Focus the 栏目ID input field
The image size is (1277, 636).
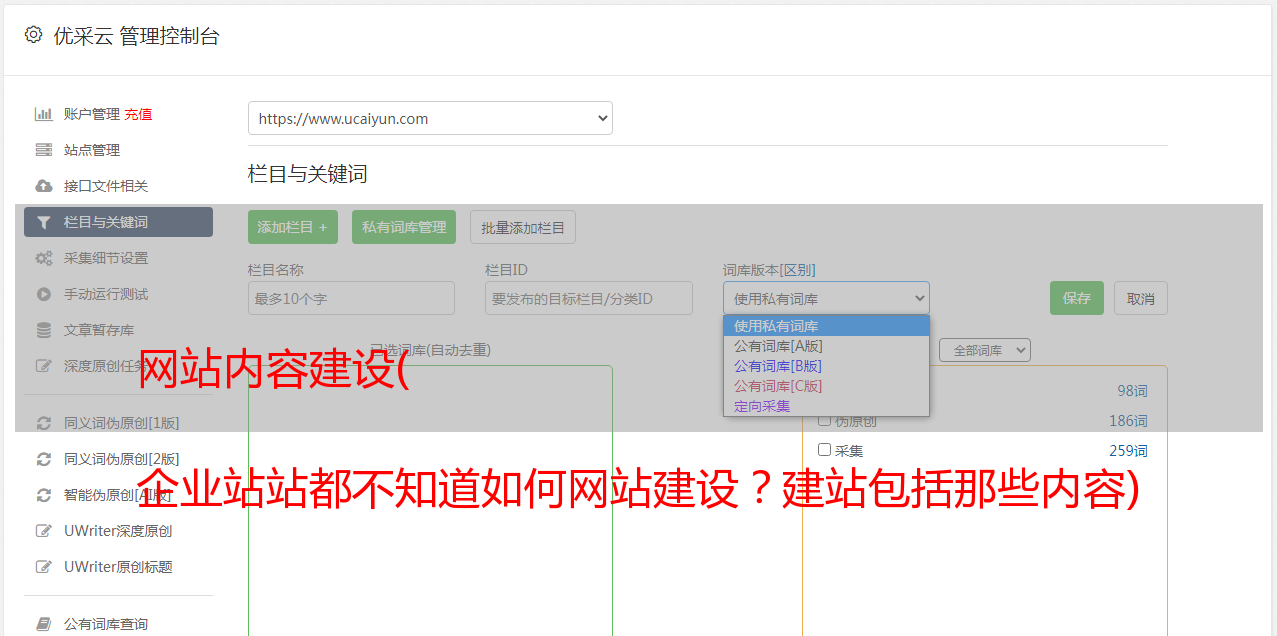589,298
